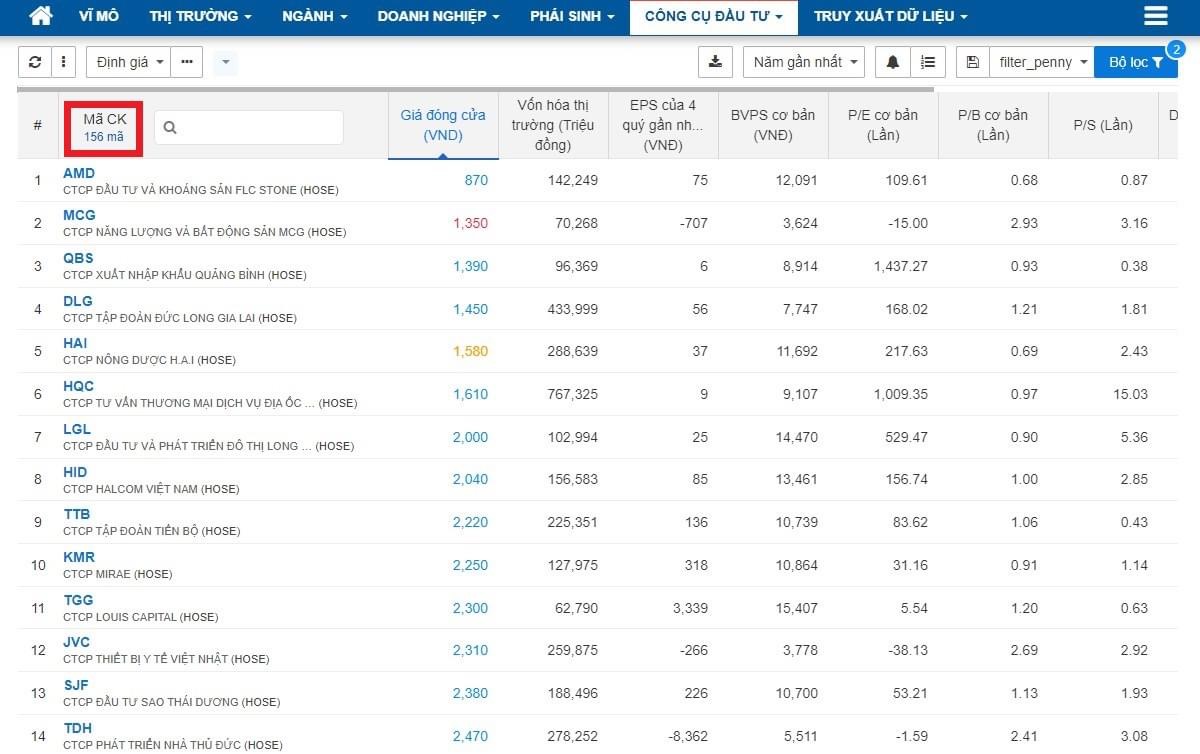This screenshot has height=754, width=1200.
Task: Click the bell alert icon
Action: point(893,62)
